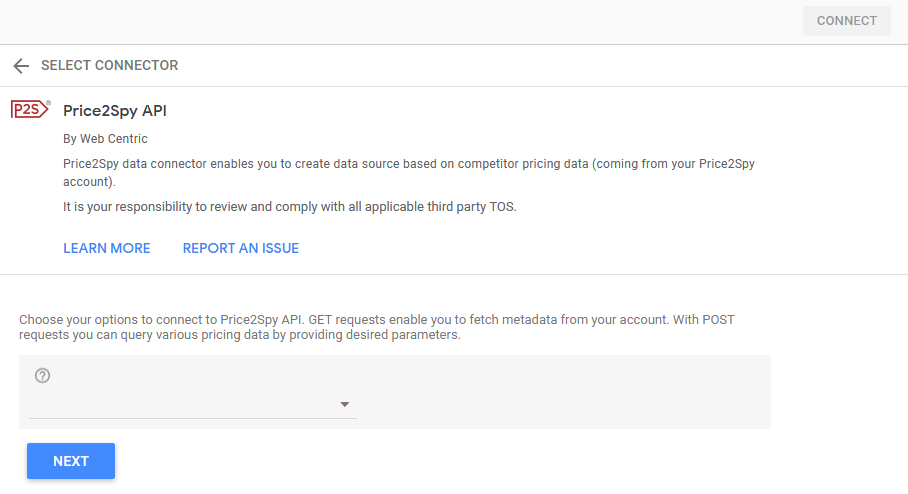Image resolution: width=908 pixels, height=494 pixels.
Task: Click the underline beneath the dropdown selector
Action: point(193,418)
